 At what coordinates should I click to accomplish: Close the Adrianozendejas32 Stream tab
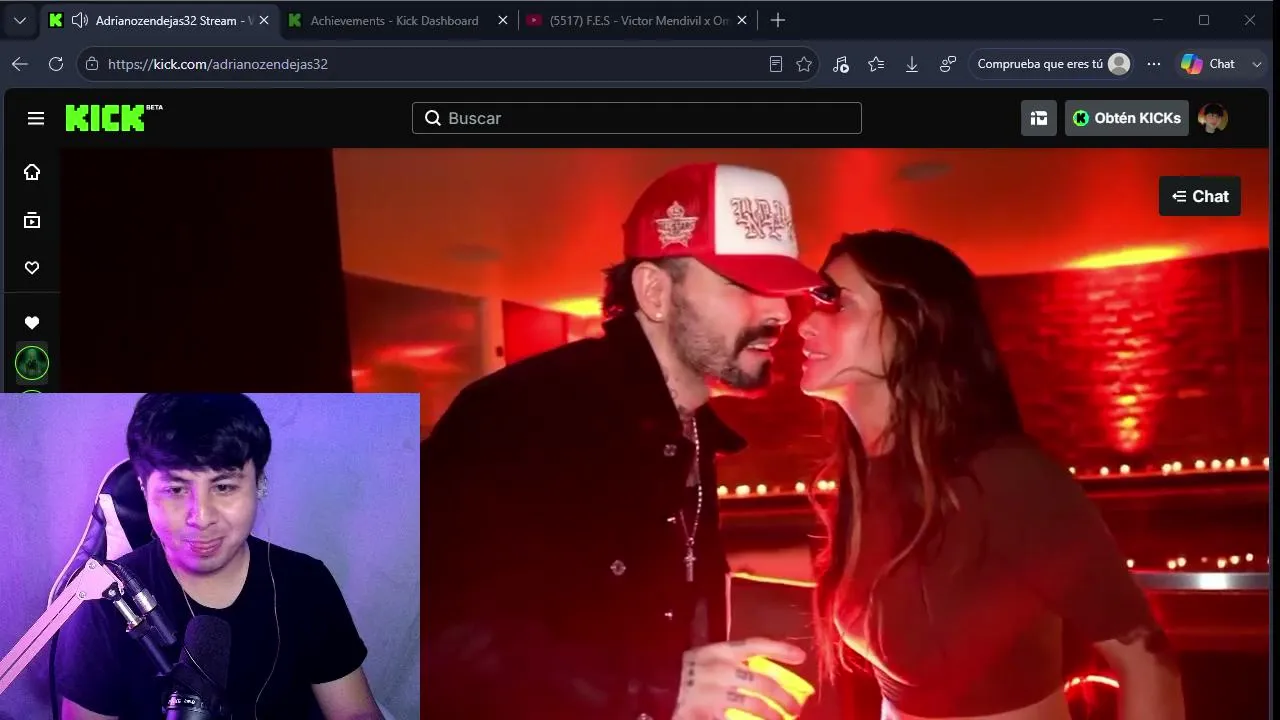coord(264,20)
